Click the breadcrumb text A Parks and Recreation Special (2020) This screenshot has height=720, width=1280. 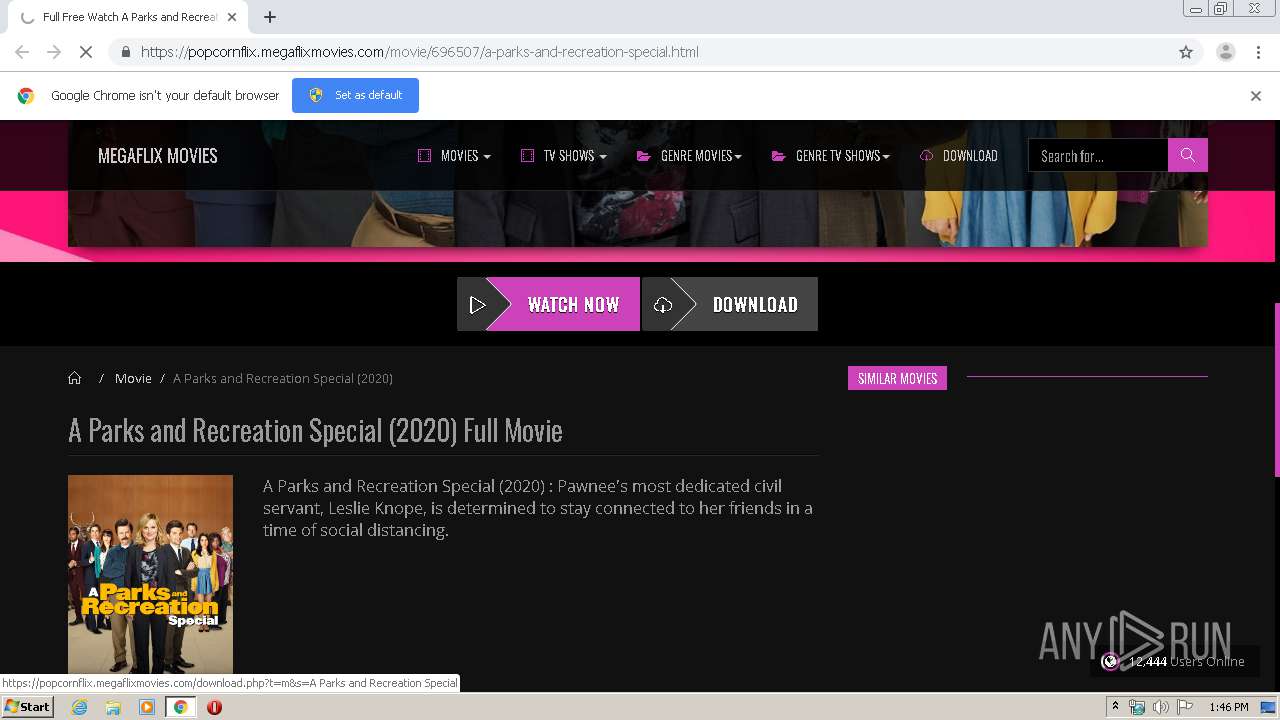[x=283, y=378]
